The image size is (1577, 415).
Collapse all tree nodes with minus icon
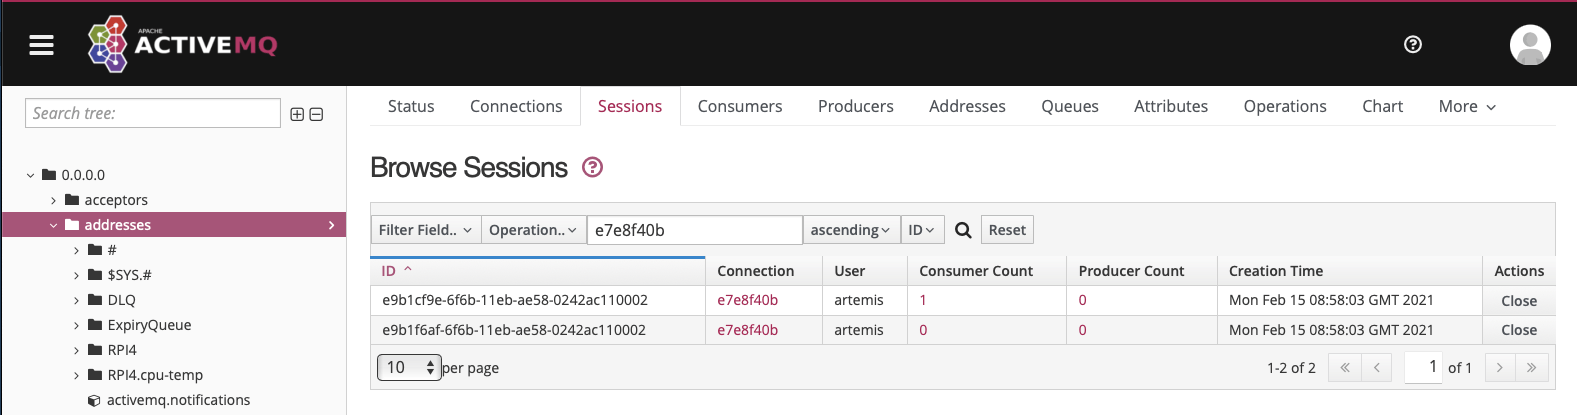316,114
